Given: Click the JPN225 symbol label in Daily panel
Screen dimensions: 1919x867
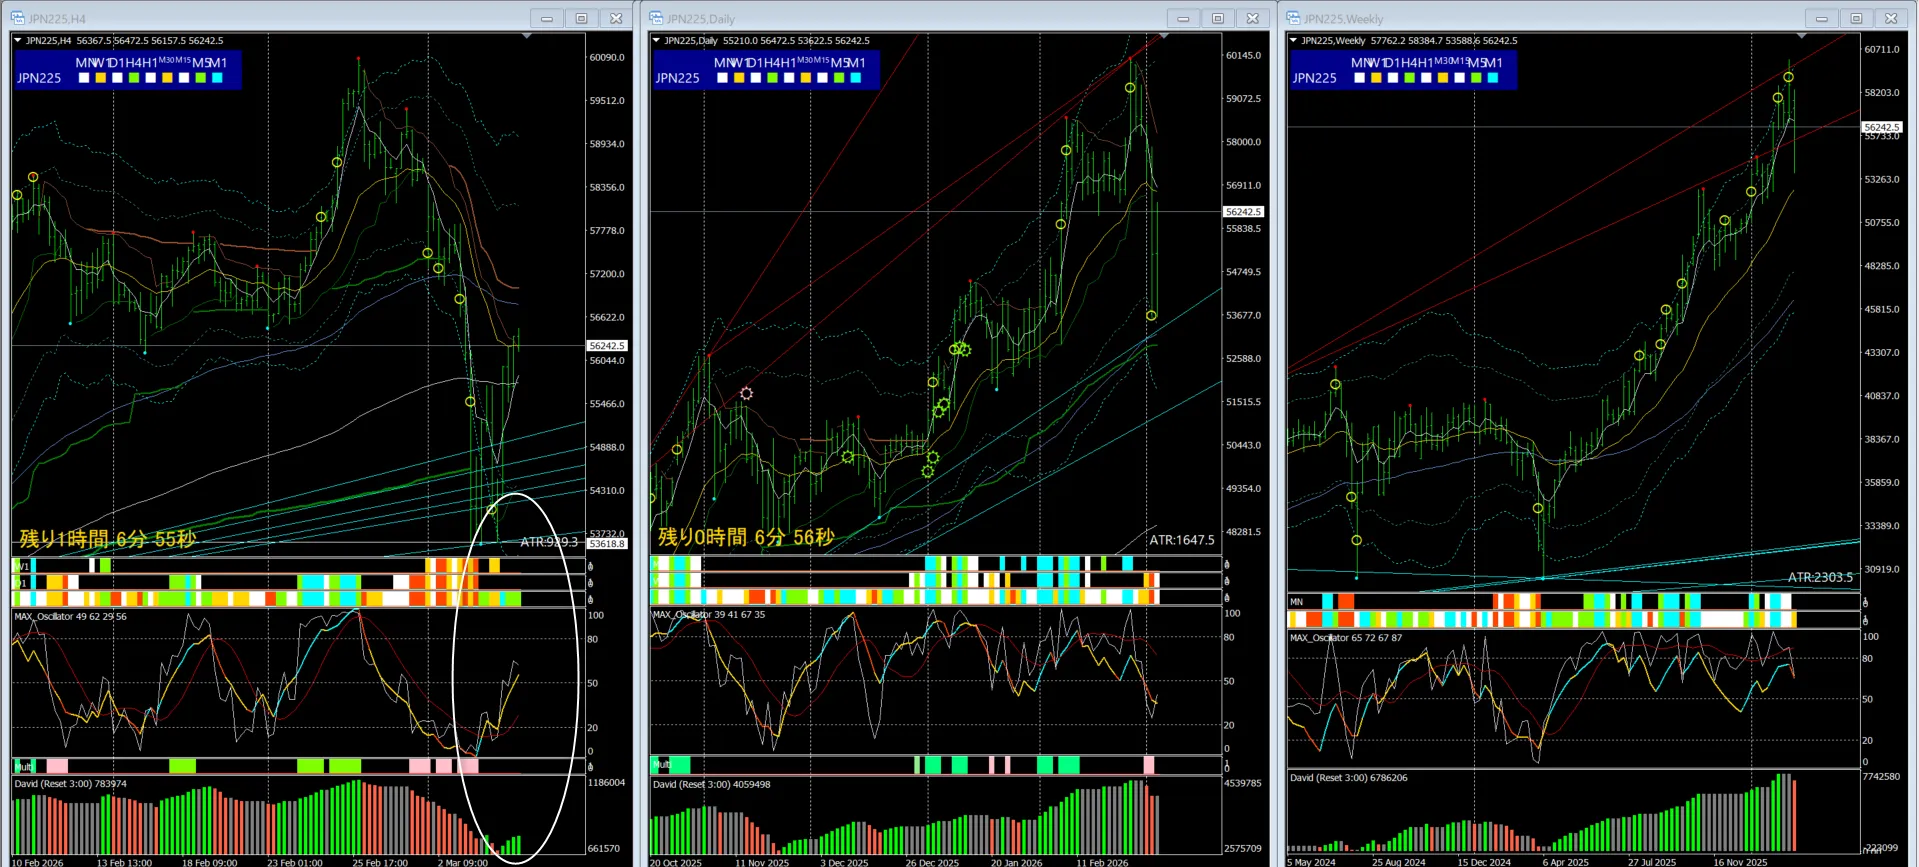Looking at the screenshot, I should coord(677,78).
